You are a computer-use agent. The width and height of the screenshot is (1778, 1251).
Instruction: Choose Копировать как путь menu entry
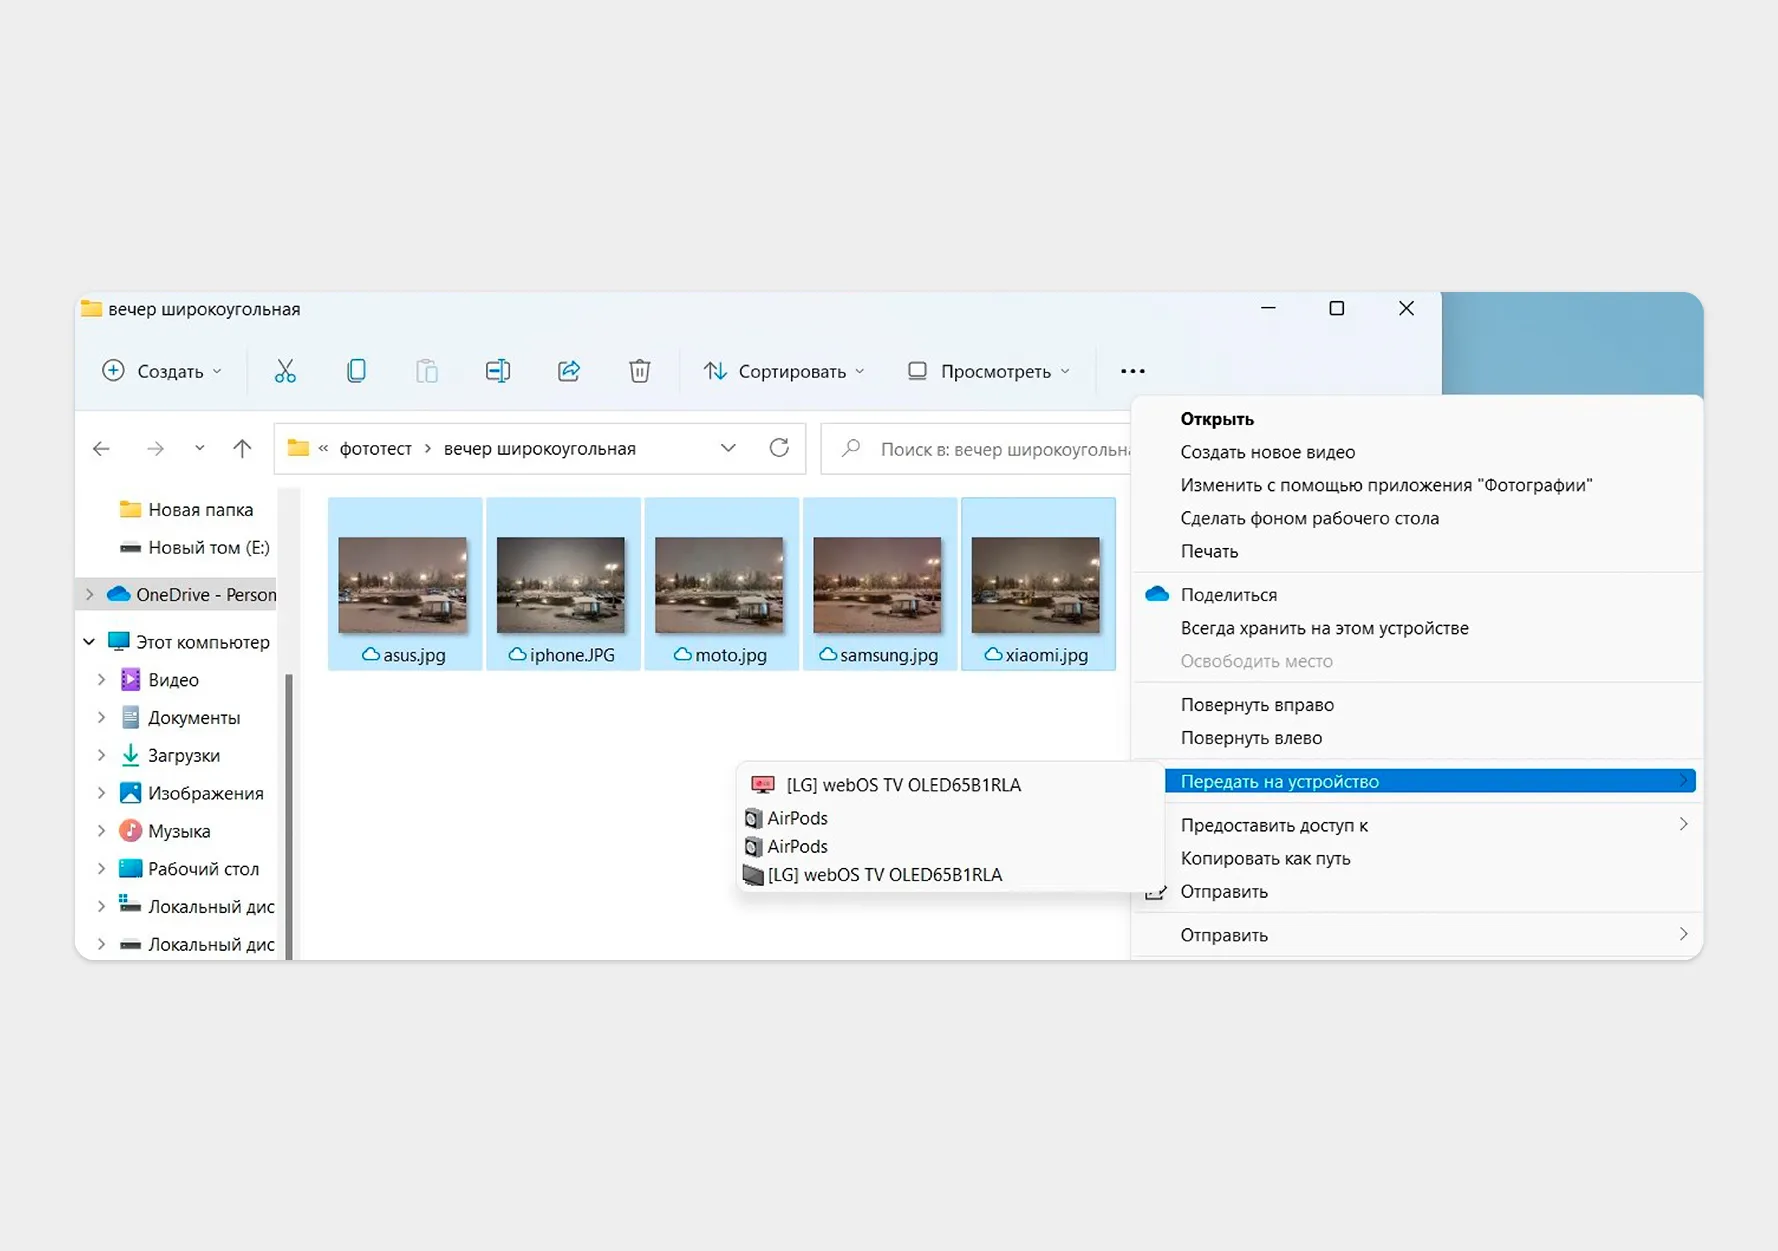[1265, 859]
